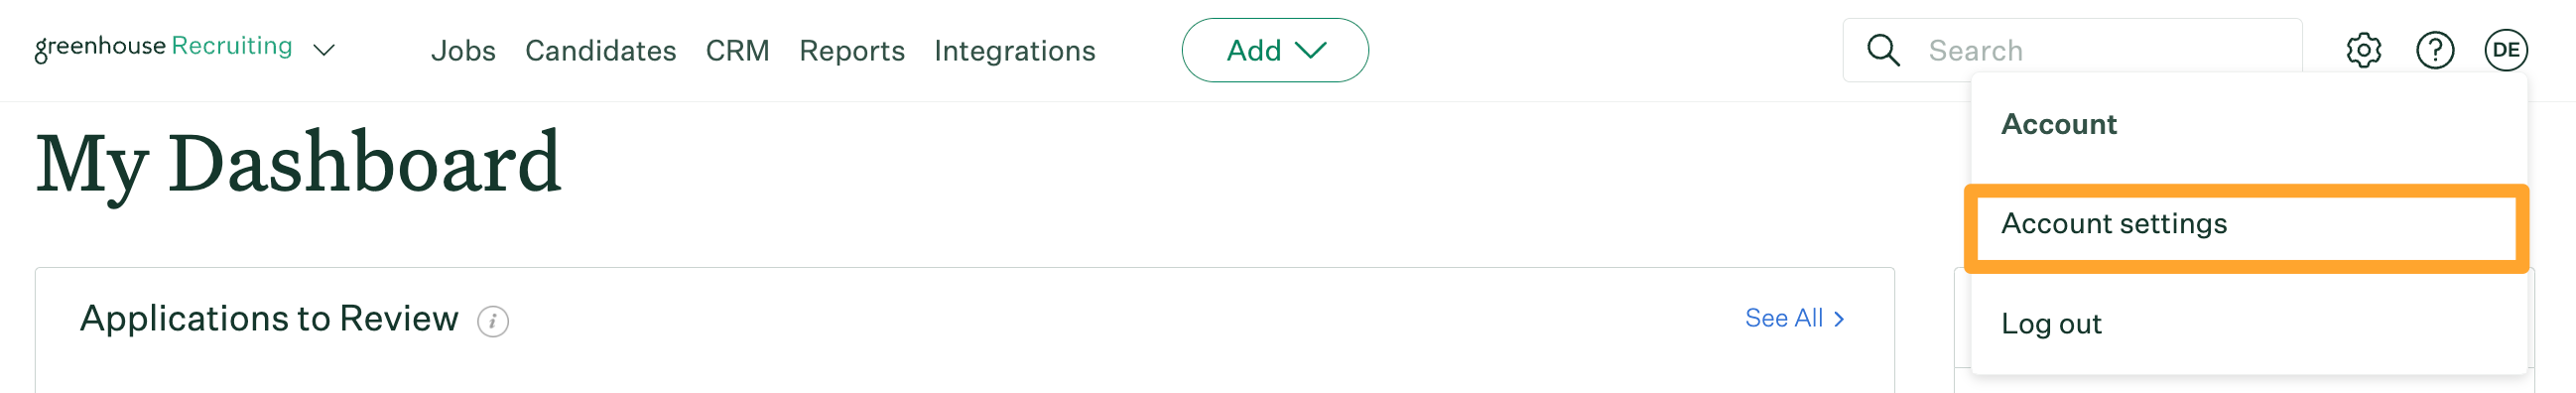This screenshot has width=2576, height=393.
Task: Expand the product switcher chevron beside the logo
Action: pyautogui.click(x=324, y=50)
